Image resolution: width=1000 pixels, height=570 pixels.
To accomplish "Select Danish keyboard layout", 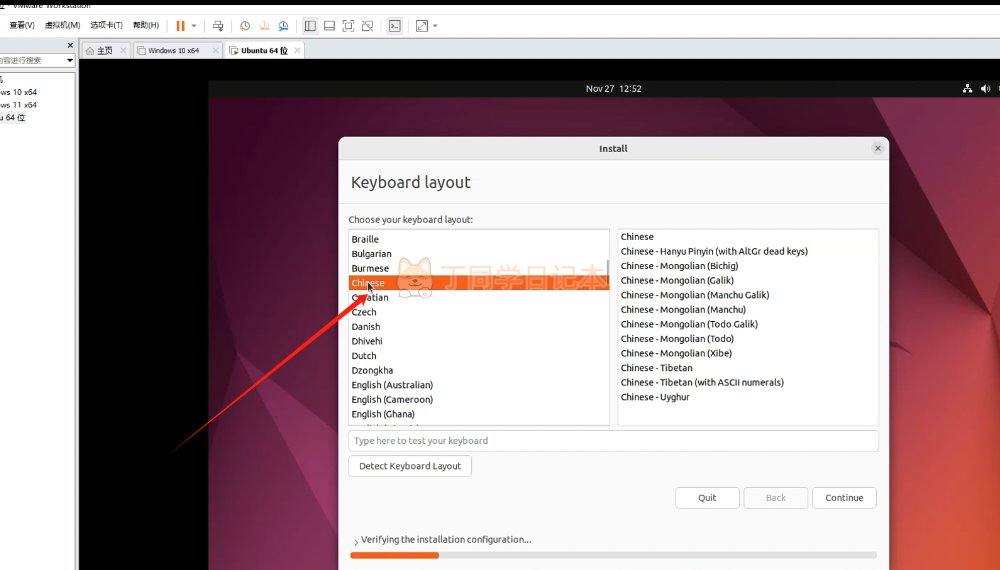I will click(x=478, y=326).
